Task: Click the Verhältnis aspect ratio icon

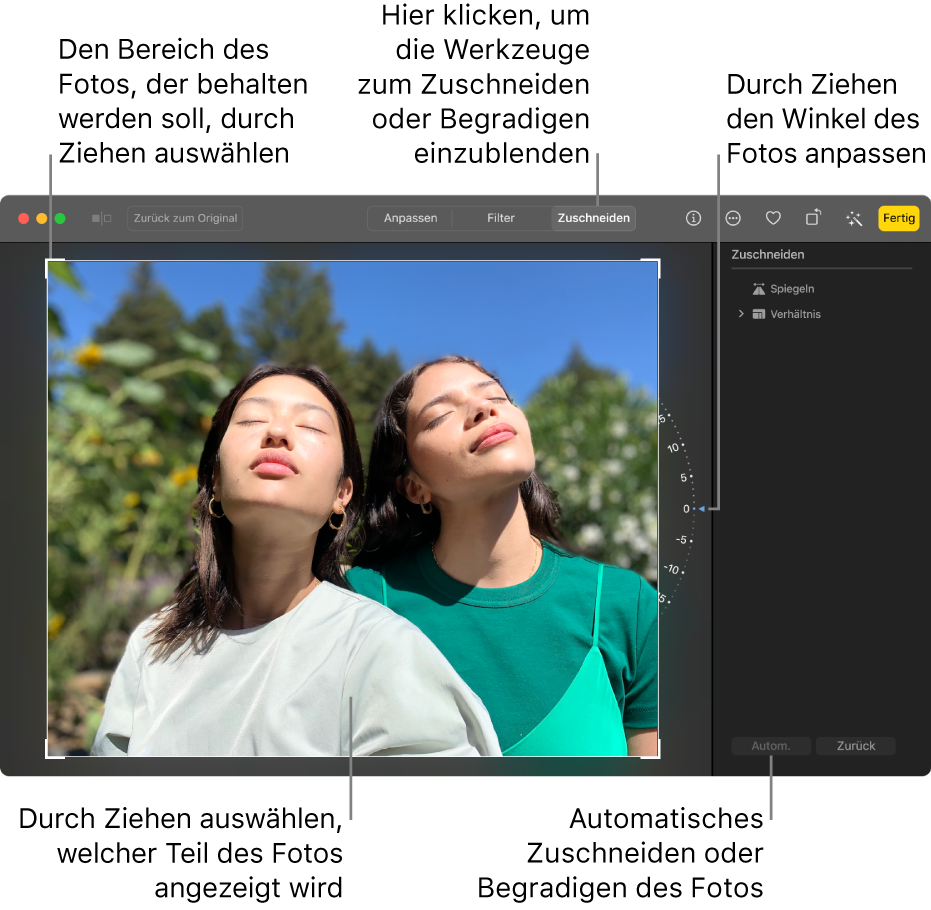Action: pyautogui.click(x=757, y=313)
